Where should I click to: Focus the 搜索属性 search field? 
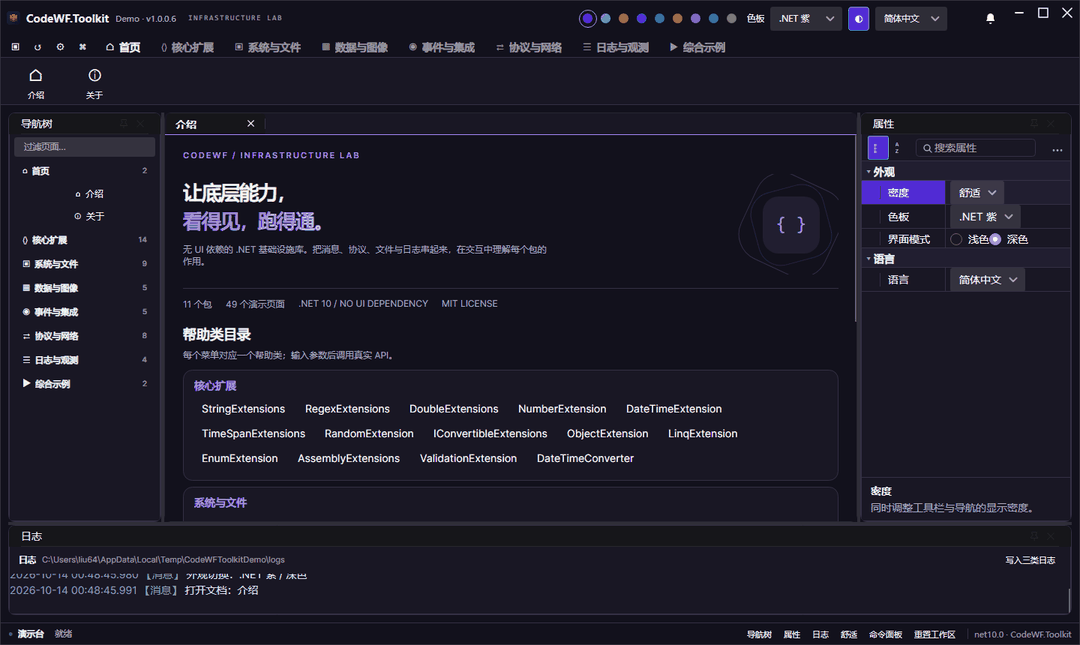pos(975,148)
